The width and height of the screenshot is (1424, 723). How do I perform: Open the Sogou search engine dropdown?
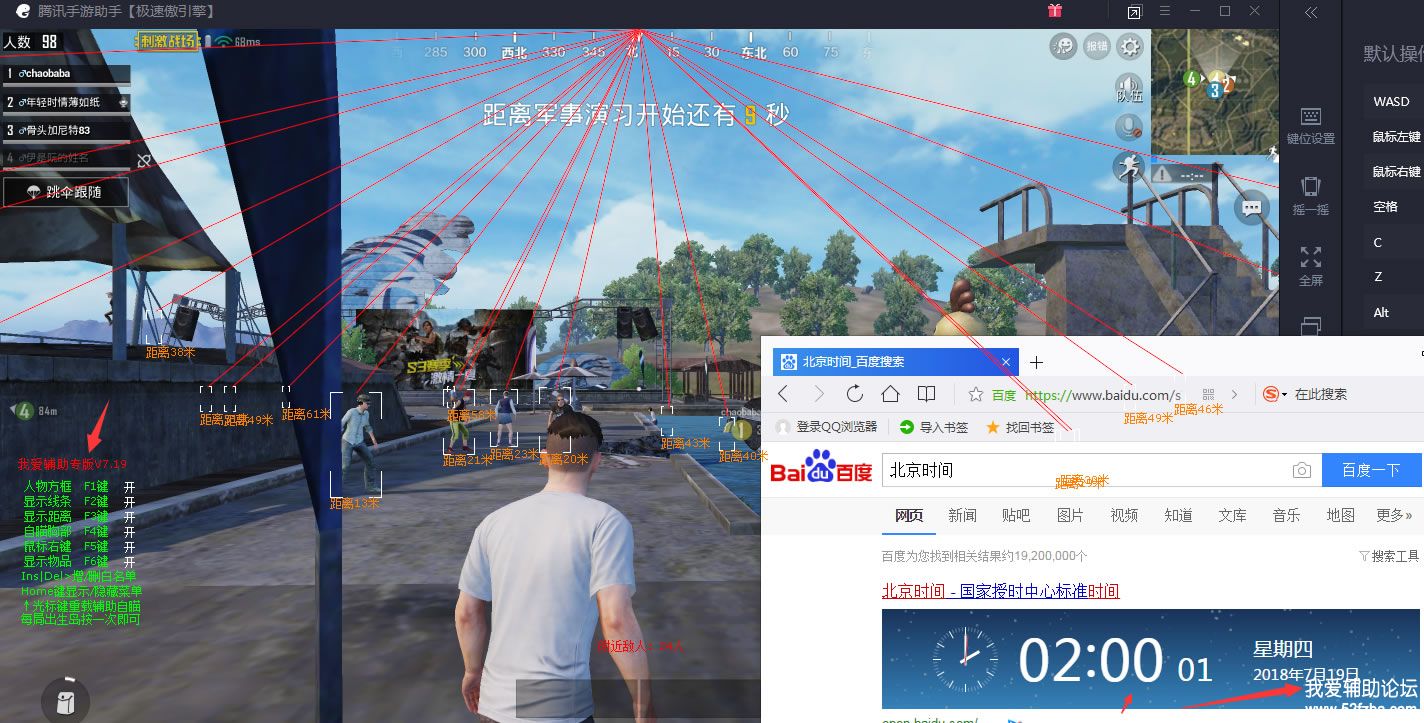[x=1275, y=394]
